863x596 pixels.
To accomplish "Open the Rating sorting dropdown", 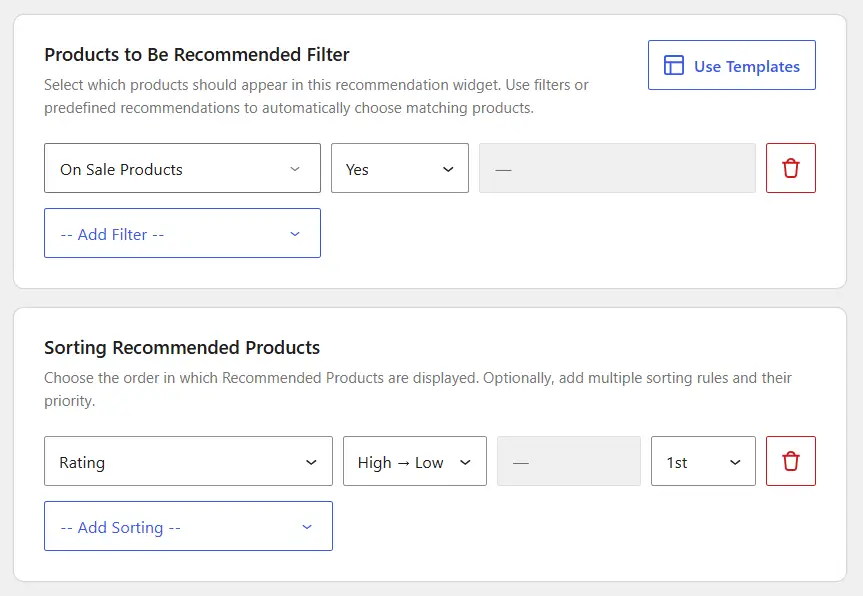I will (x=188, y=461).
